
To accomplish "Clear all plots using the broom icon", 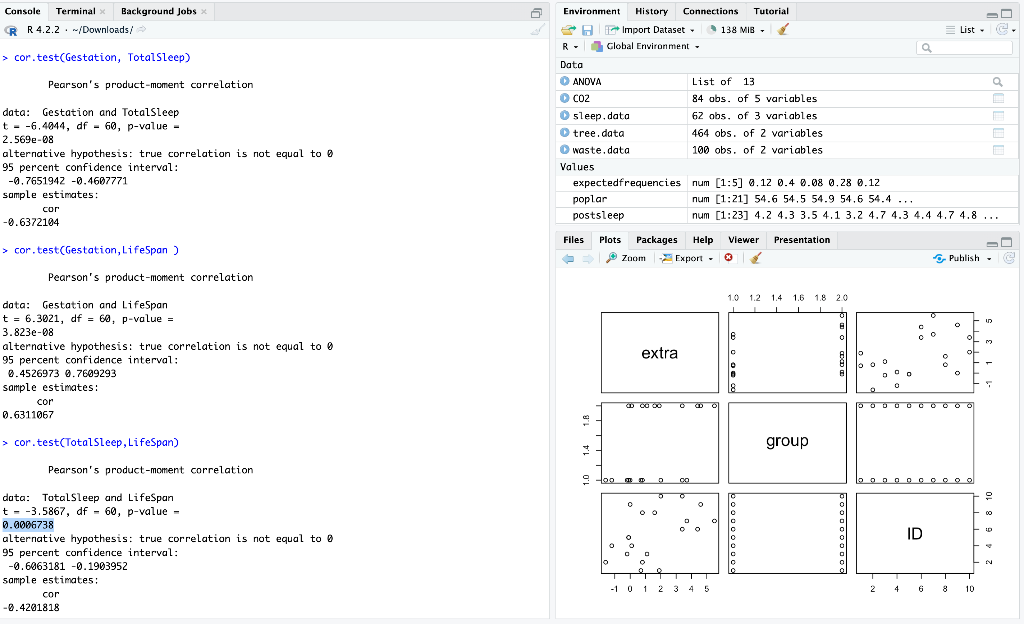I will [x=755, y=257].
